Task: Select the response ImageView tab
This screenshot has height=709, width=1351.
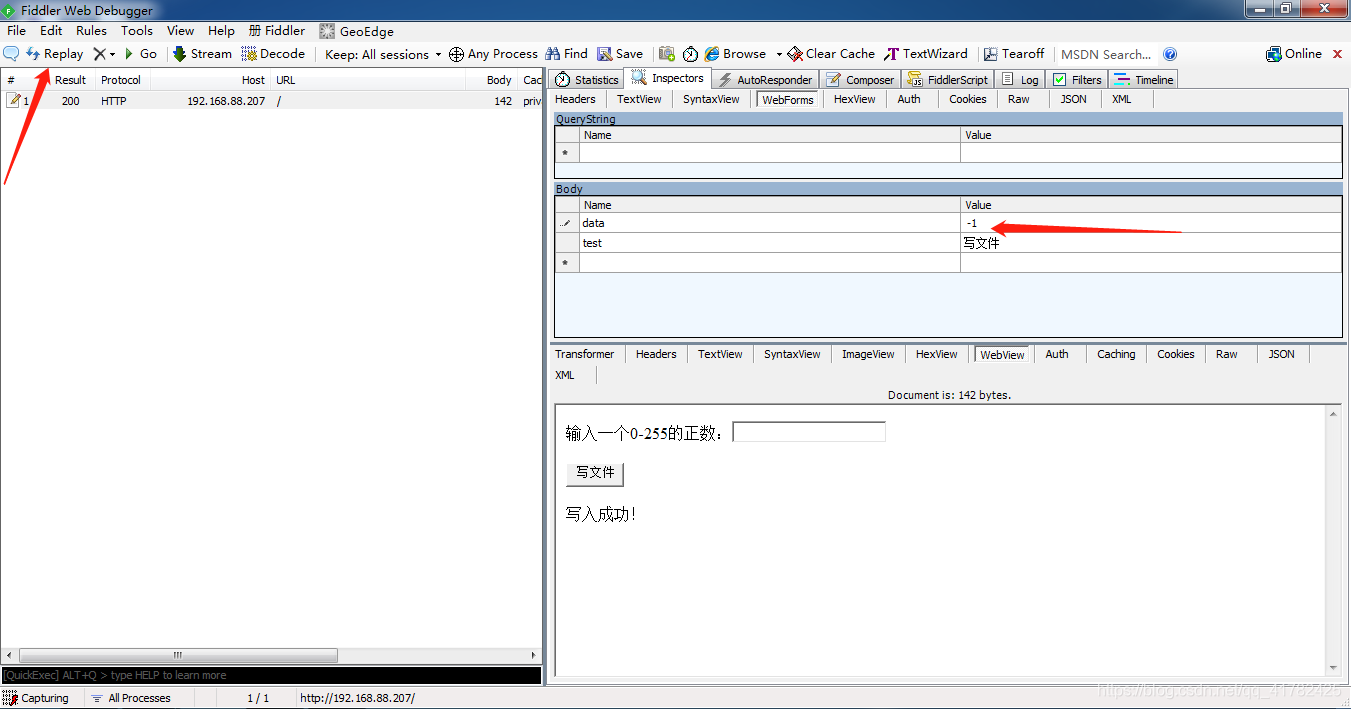Action: 868,354
